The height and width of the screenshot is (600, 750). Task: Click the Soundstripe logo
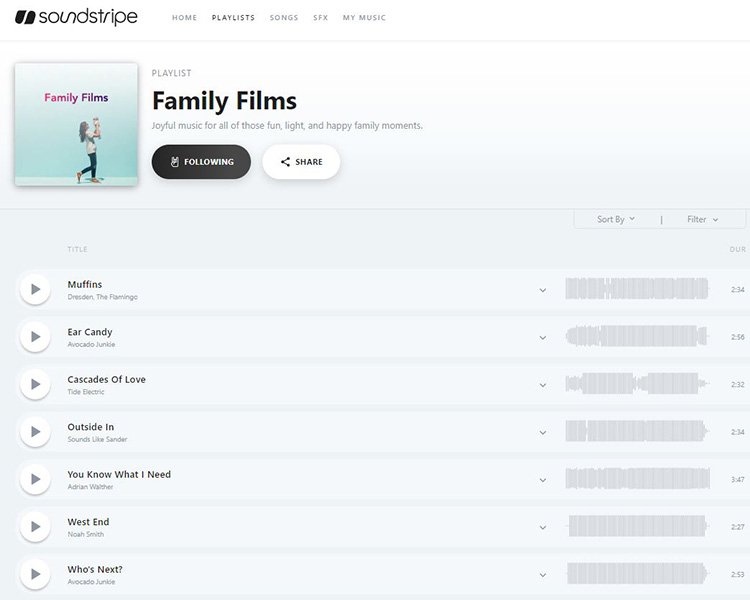[77, 17]
